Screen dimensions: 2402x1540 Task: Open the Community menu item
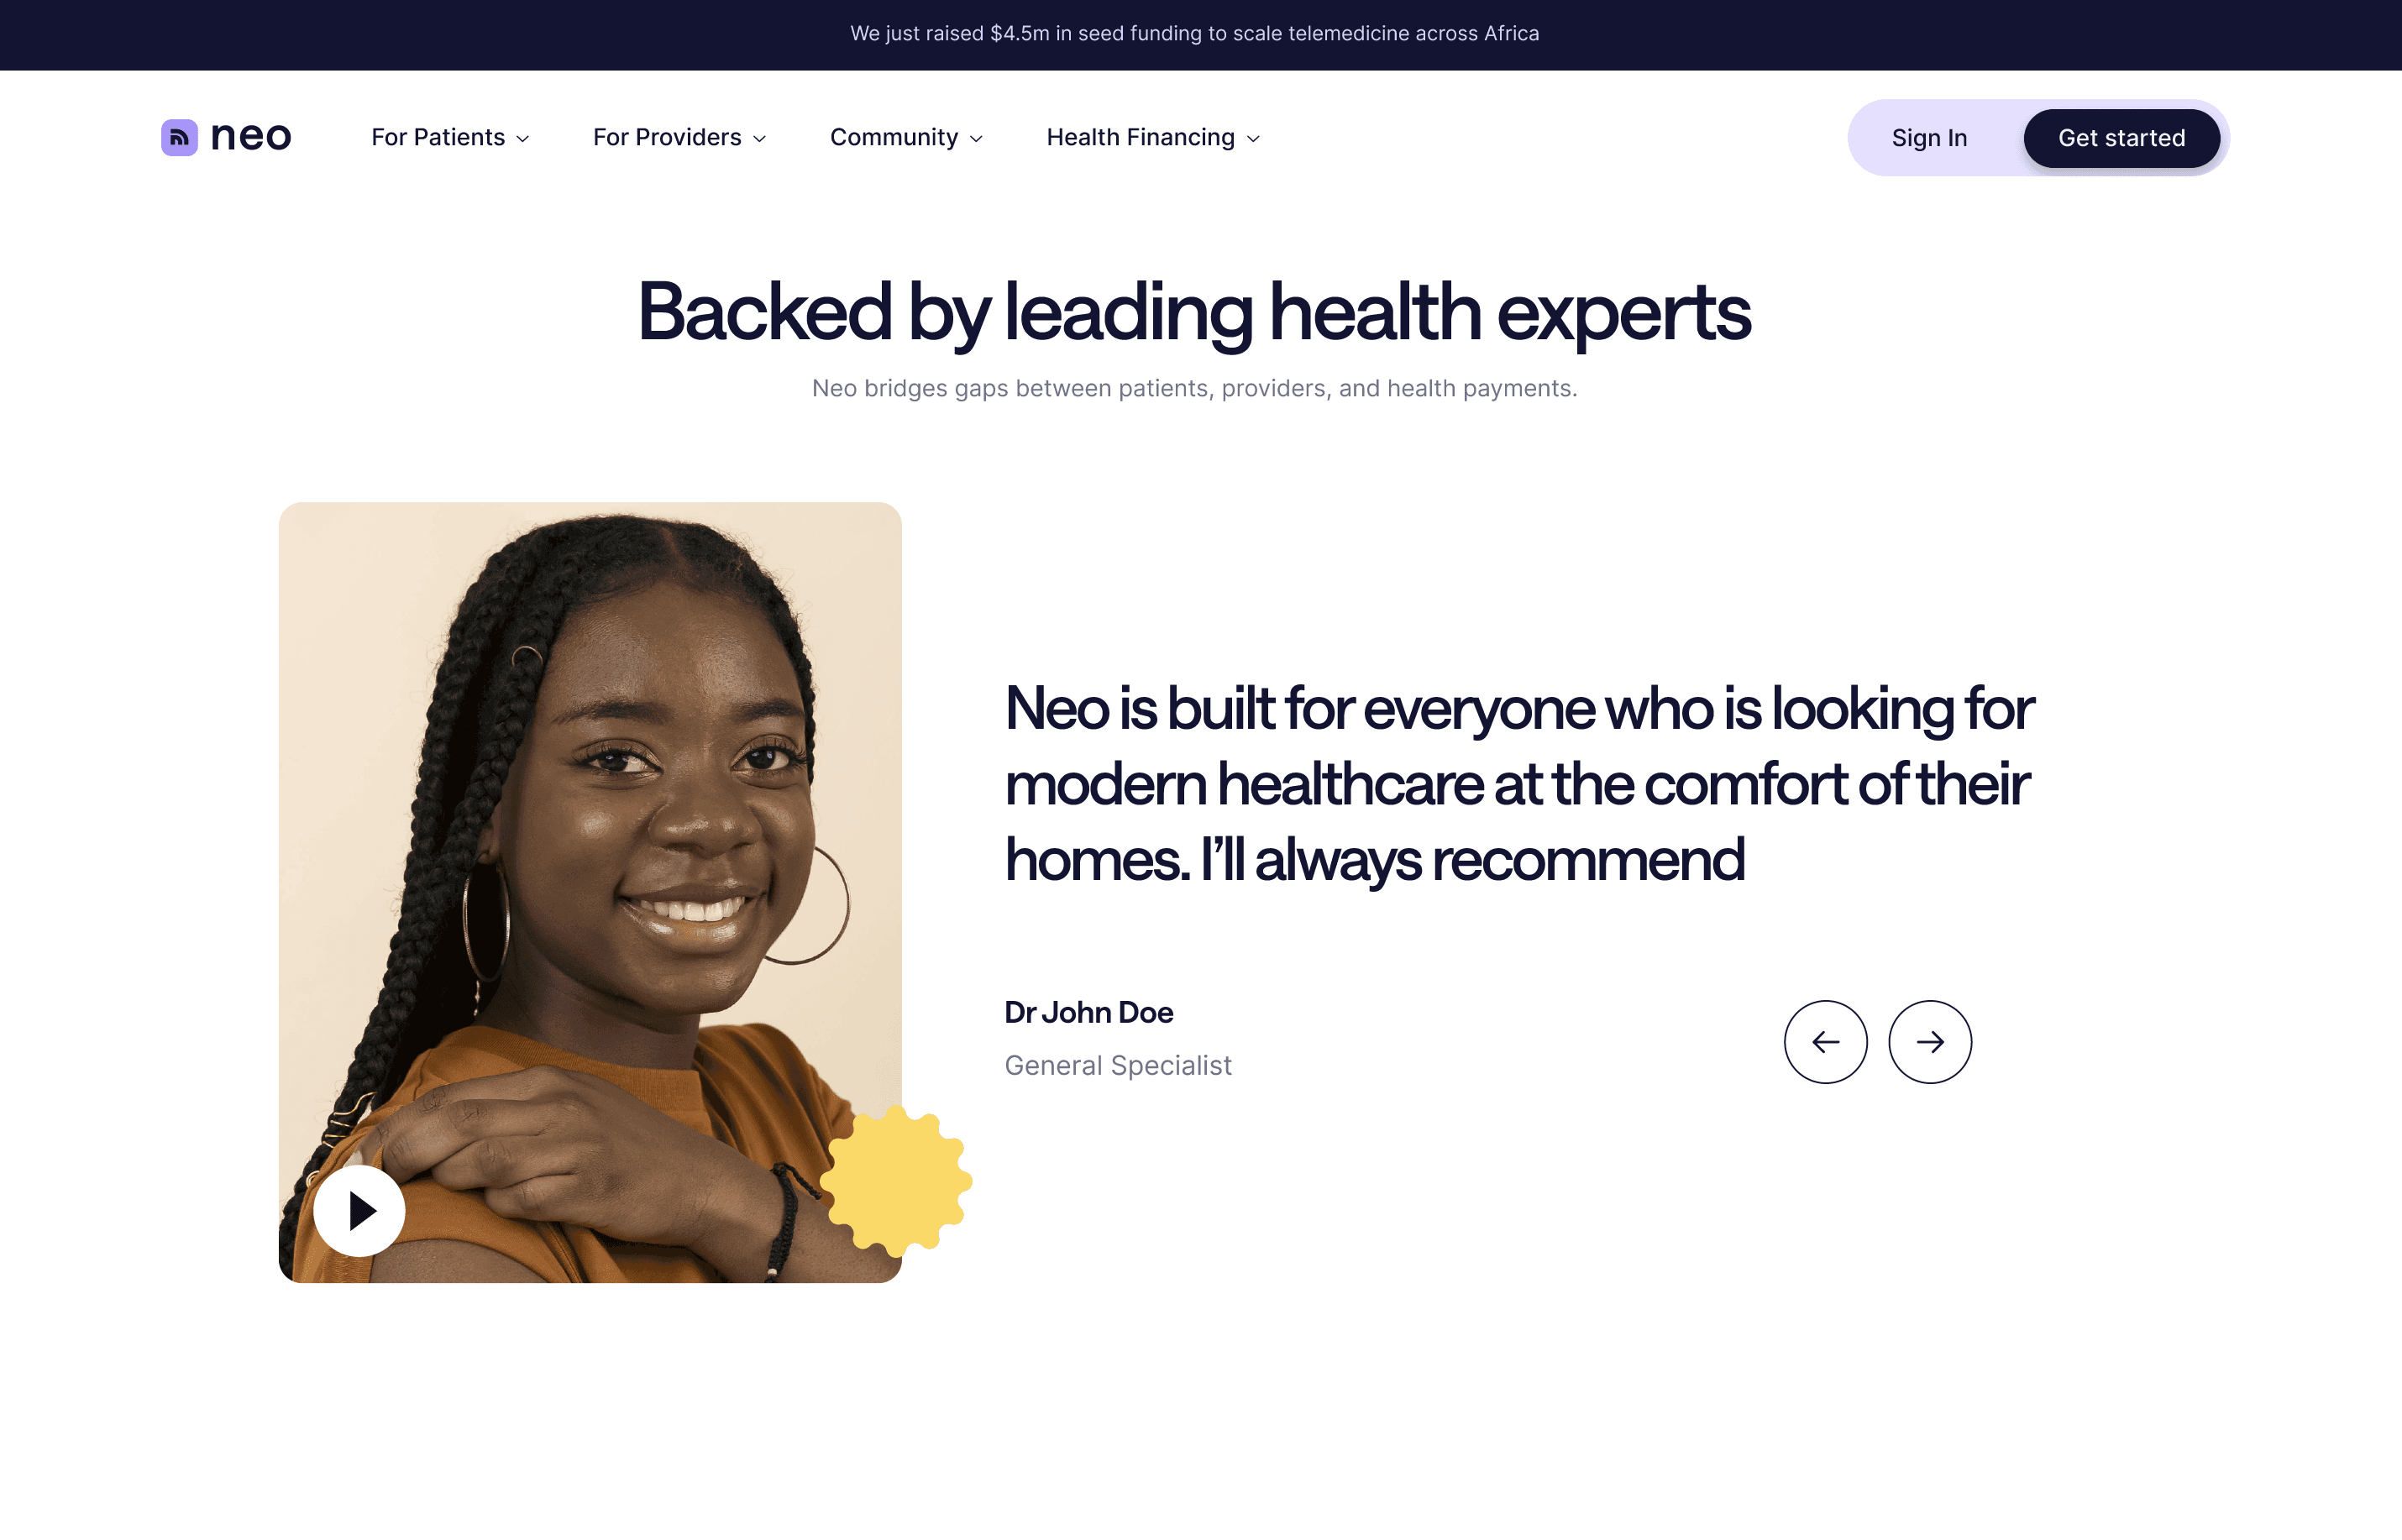click(x=907, y=137)
